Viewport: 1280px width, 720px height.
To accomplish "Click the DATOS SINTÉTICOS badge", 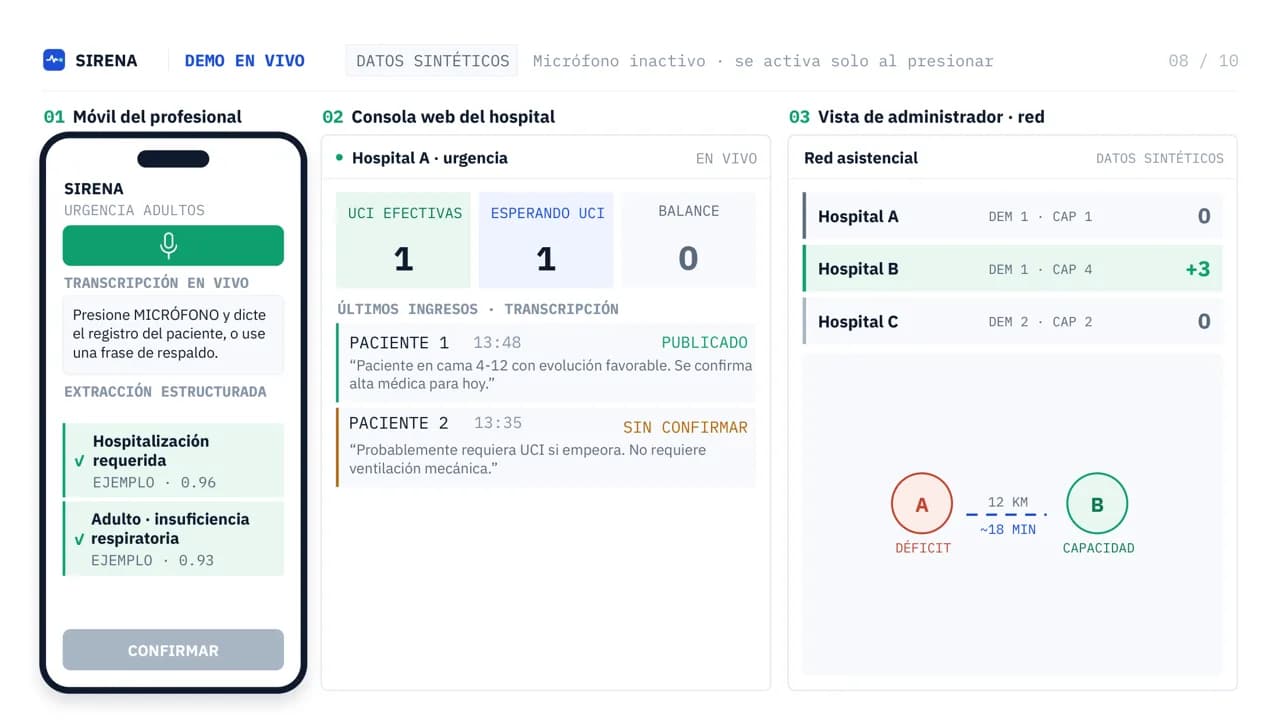I will pos(432,60).
